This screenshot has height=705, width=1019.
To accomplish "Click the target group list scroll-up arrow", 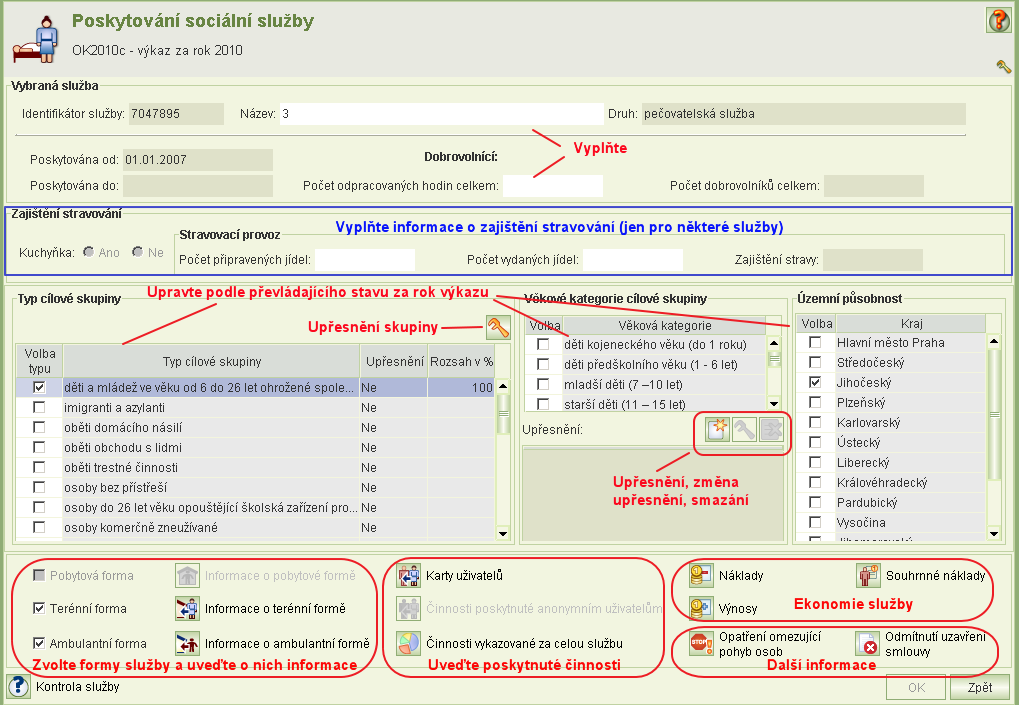I will coord(503,386).
